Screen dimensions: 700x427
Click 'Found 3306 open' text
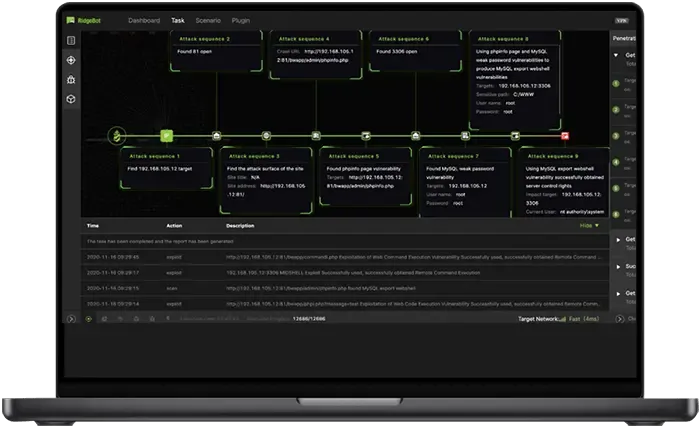point(397,52)
